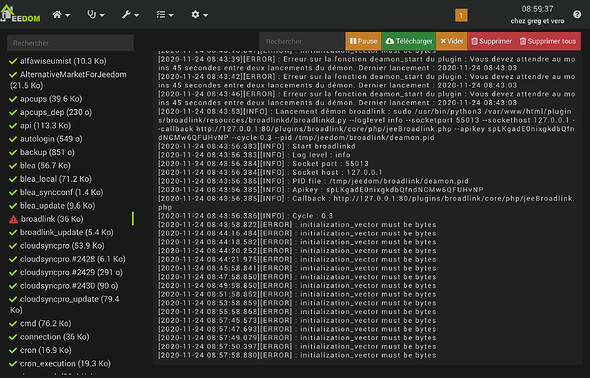The height and width of the screenshot is (378, 590).
Task: Open the Analysis stethoscope menu
Action: [x=96, y=15]
